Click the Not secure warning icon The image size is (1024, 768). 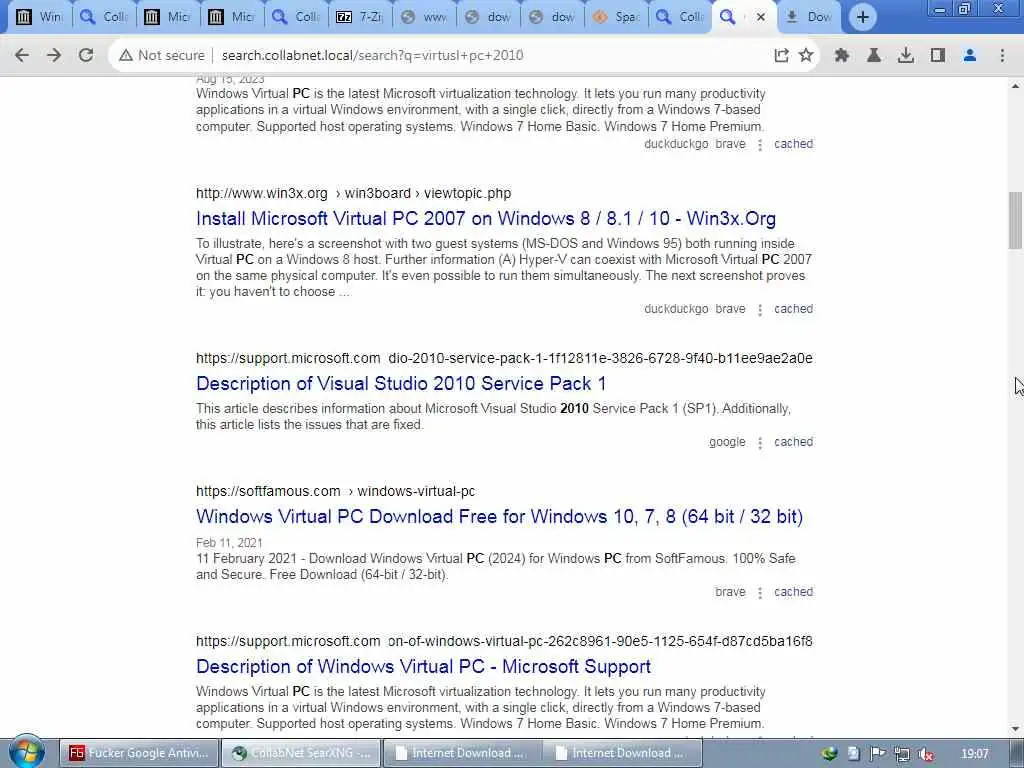[x=125, y=56]
